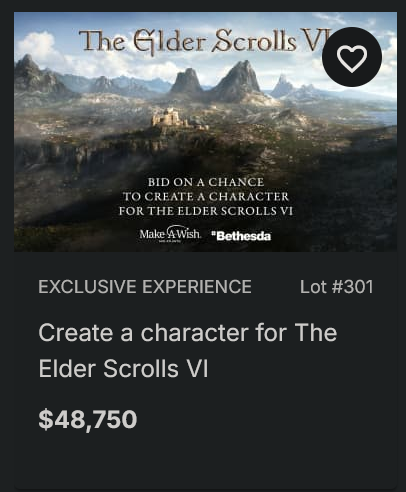Image resolution: width=406 pixels, height=492 pixels.
Task: Click the empty card area below the price
Action: tap(205, 460)
